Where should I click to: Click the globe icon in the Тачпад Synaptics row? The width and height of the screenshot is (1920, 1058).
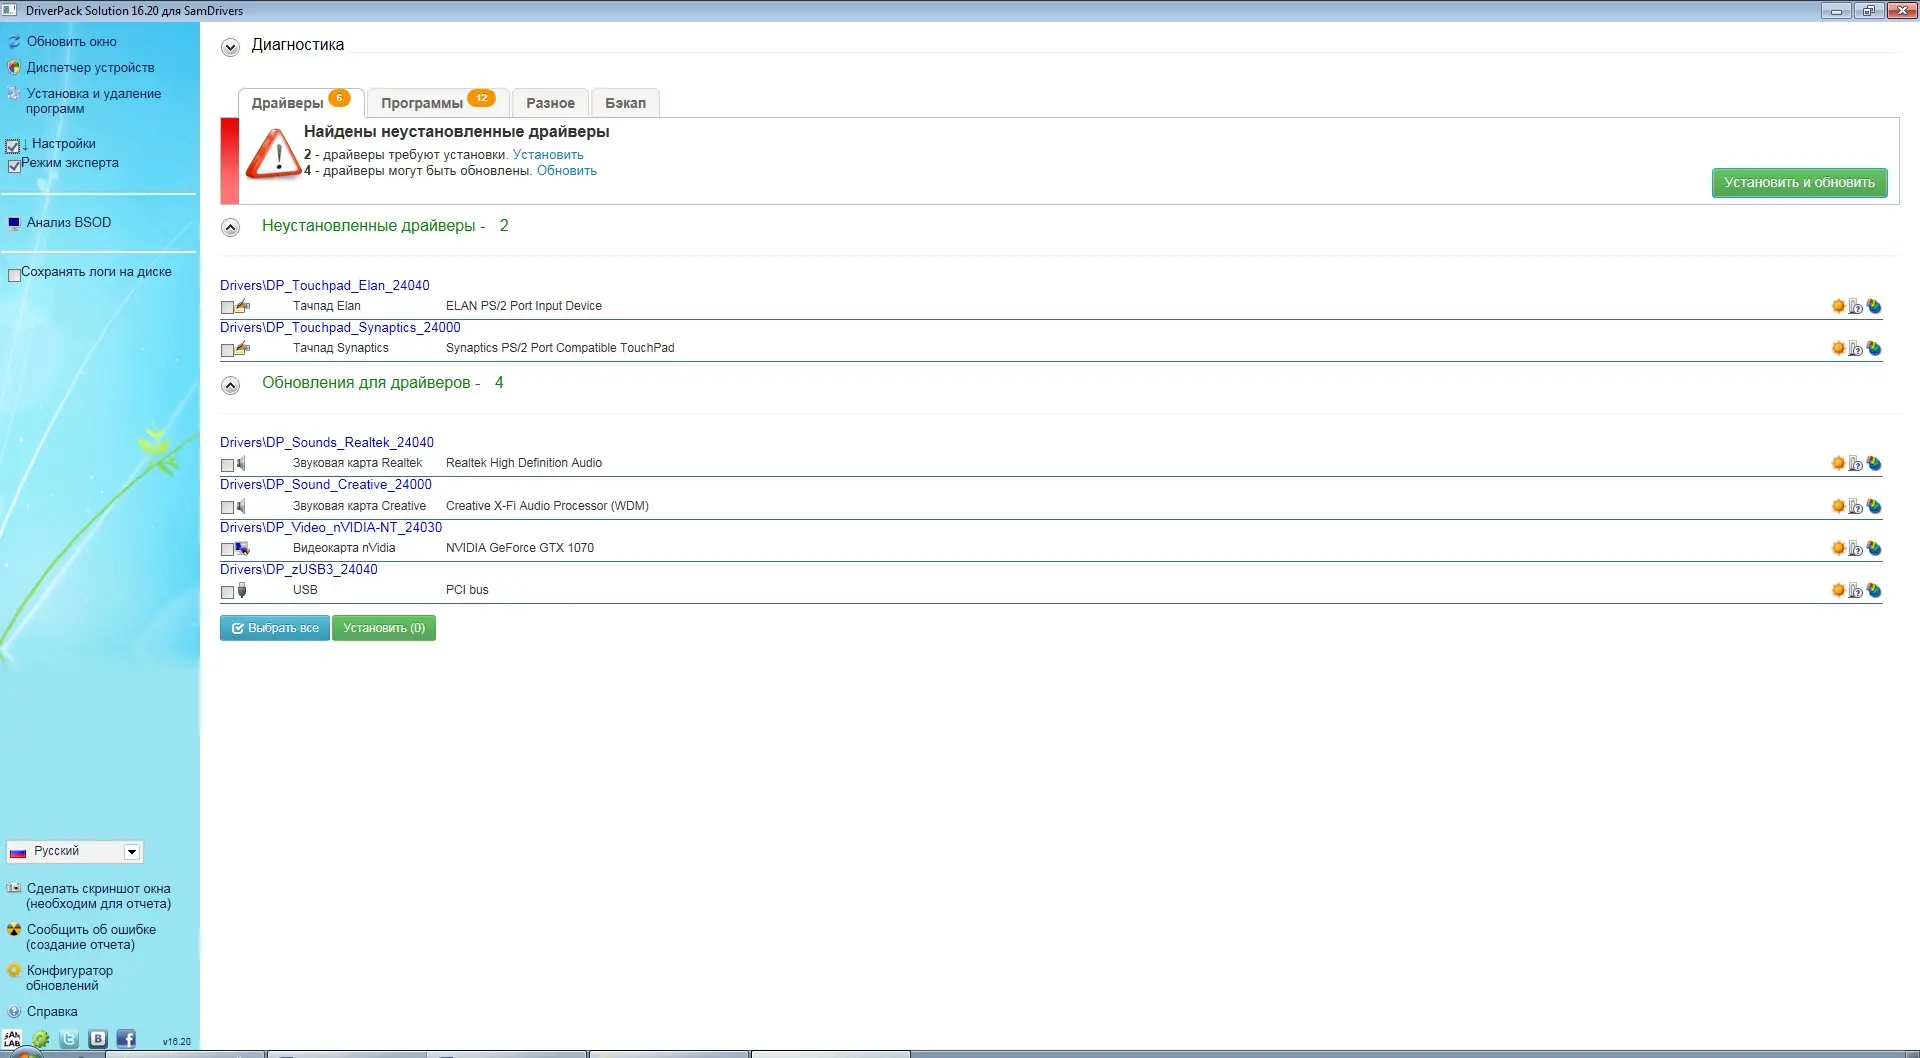1874,348
